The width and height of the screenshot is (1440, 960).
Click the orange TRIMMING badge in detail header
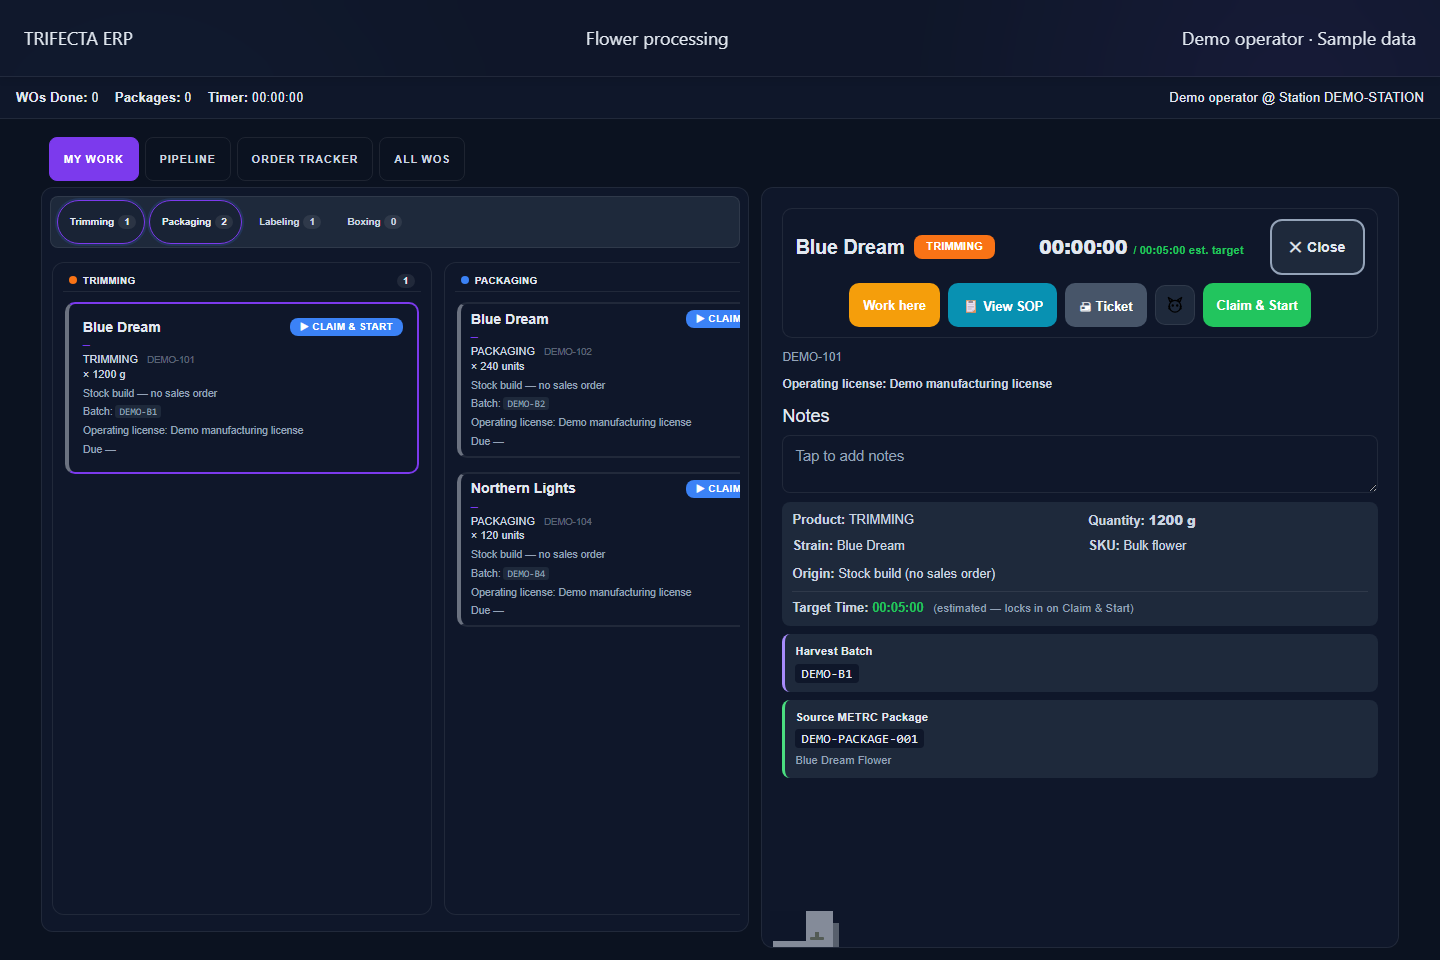(954, 247)
